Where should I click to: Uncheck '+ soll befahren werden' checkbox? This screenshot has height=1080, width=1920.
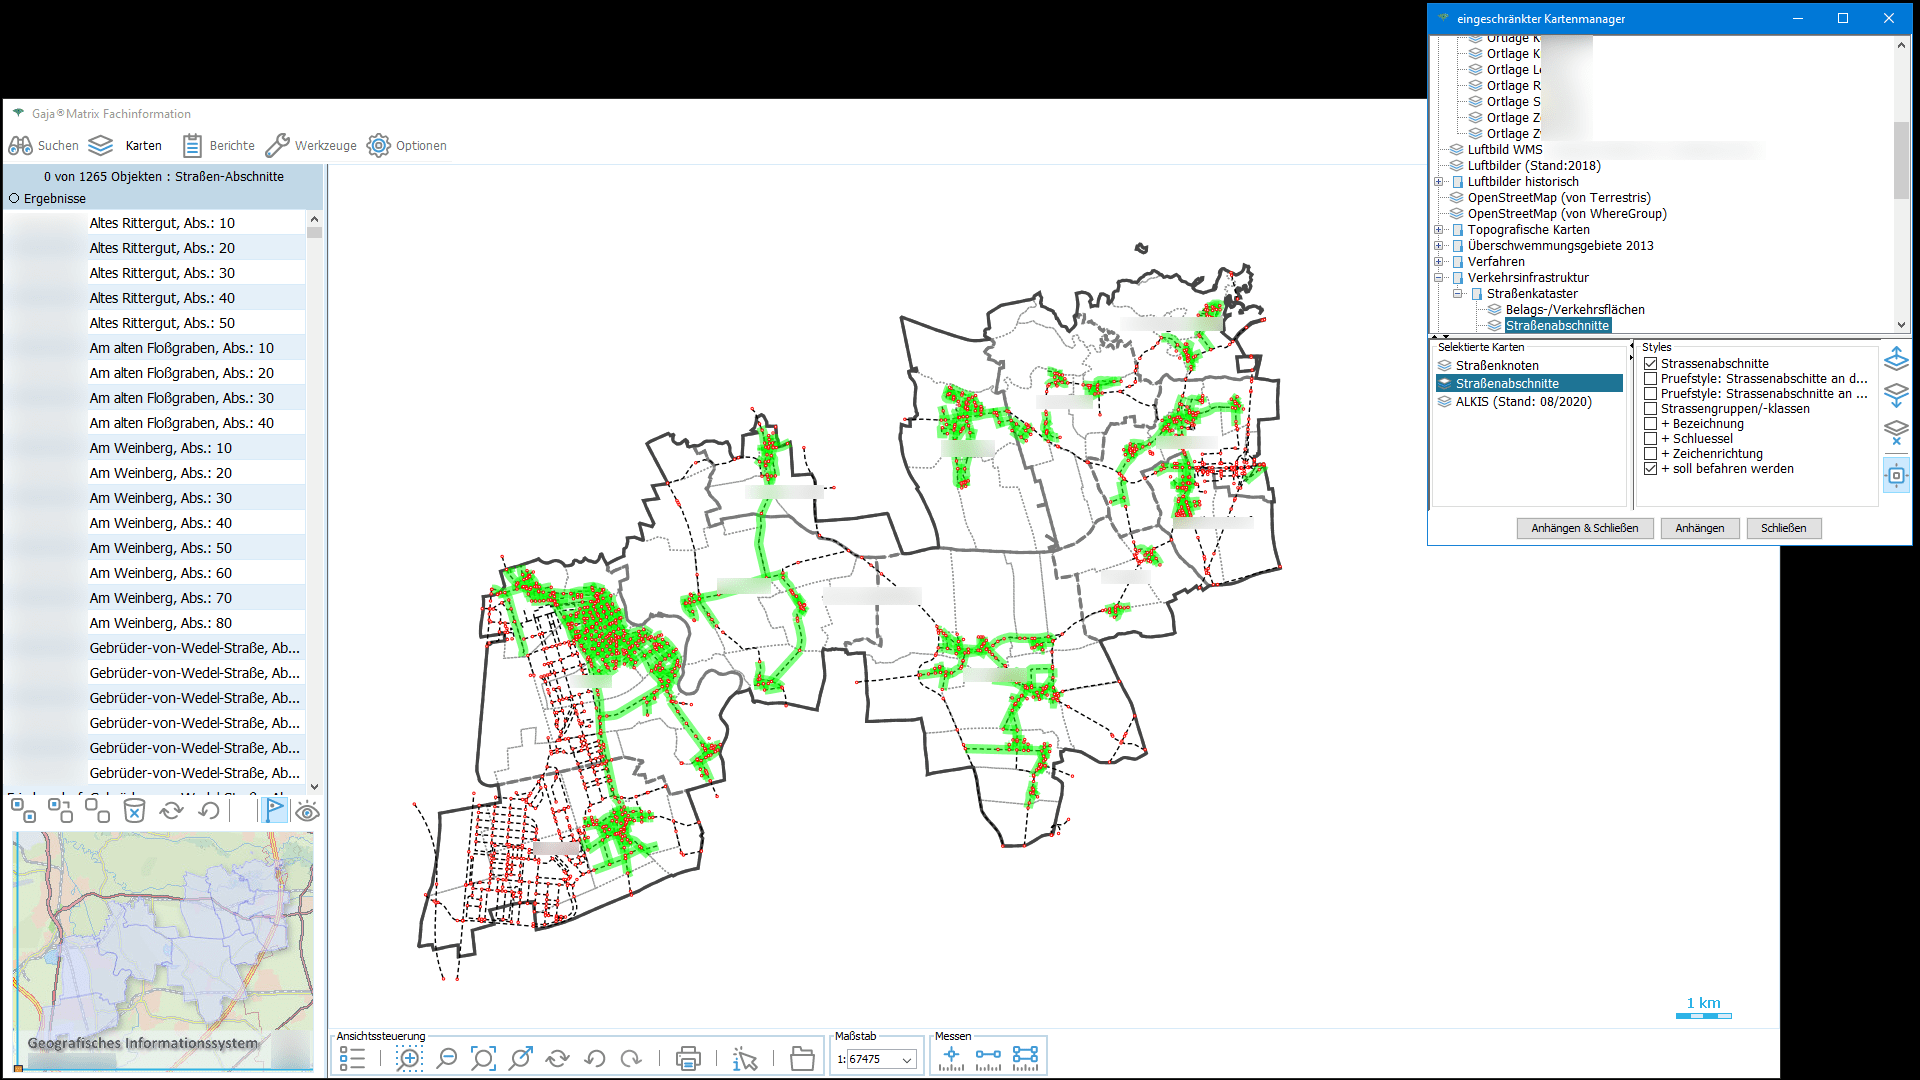(x=1651, y=469)
